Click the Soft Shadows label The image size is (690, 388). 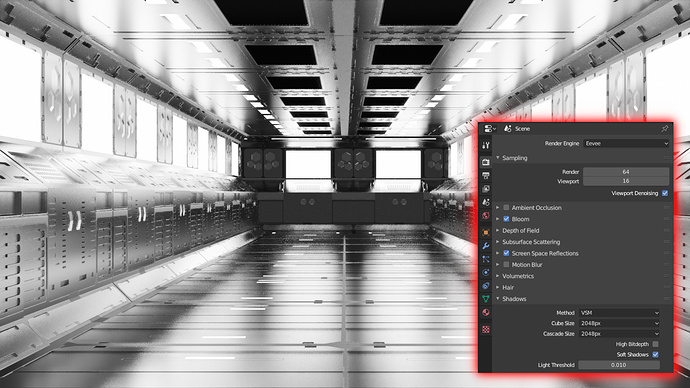pyautogui.click(x=632, y=355)
